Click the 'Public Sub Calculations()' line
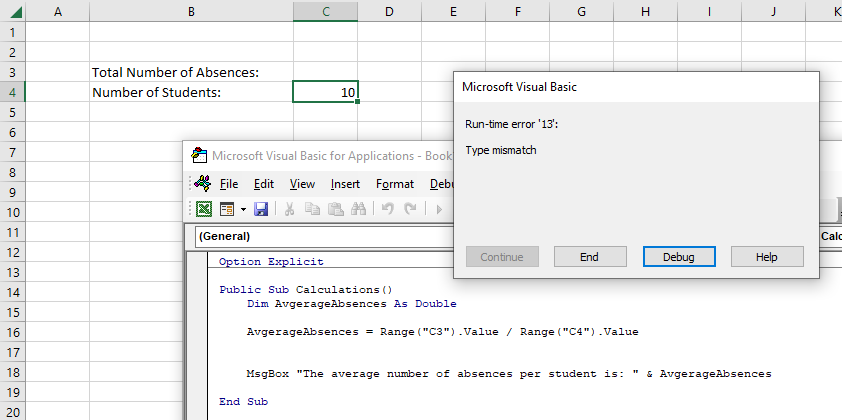The image size is (842, 420). click(306, 289)
